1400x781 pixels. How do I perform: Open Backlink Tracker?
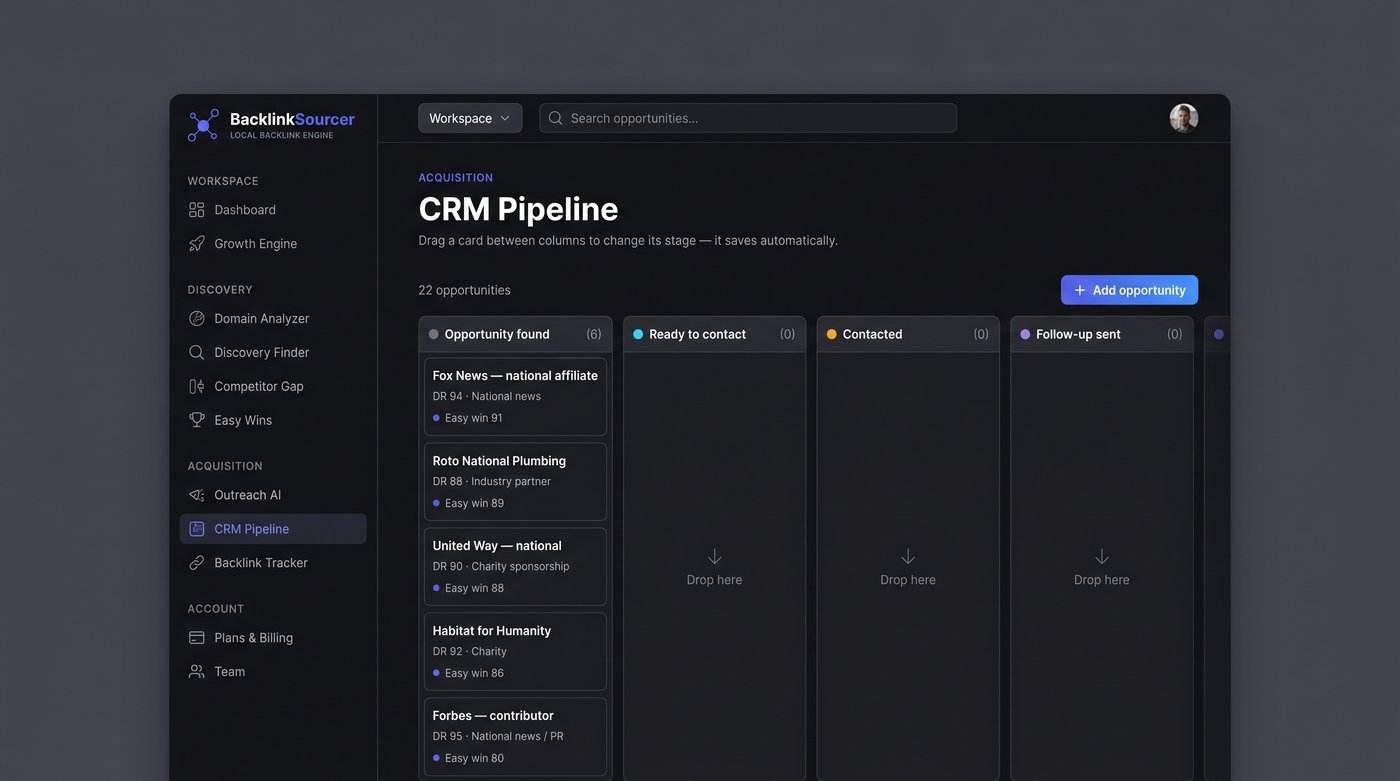273,564
